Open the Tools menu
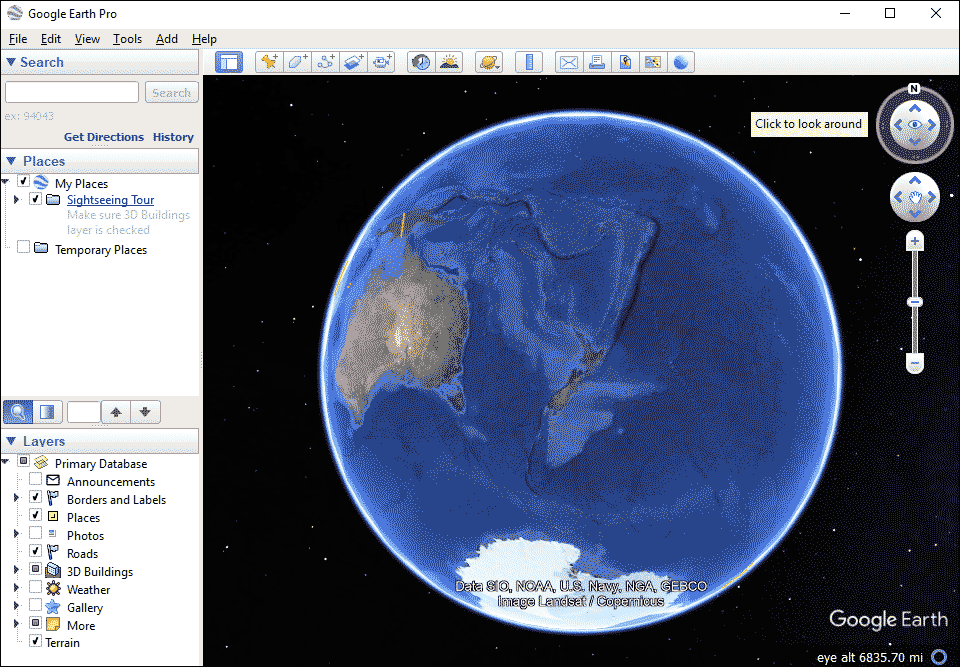The image size is (960, 667). coord(127,39)
